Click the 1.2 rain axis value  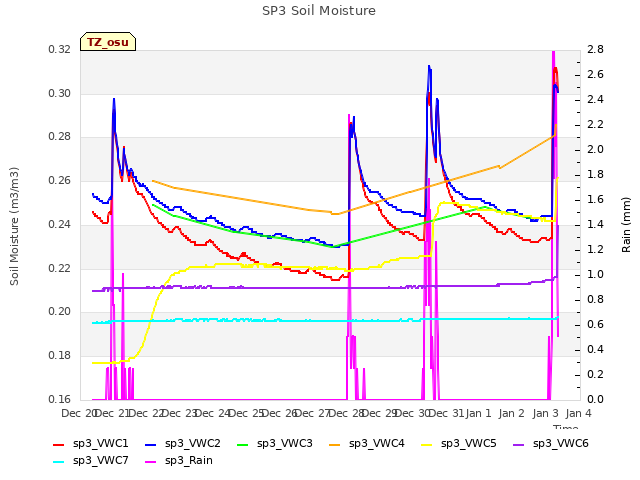point(595,249)
